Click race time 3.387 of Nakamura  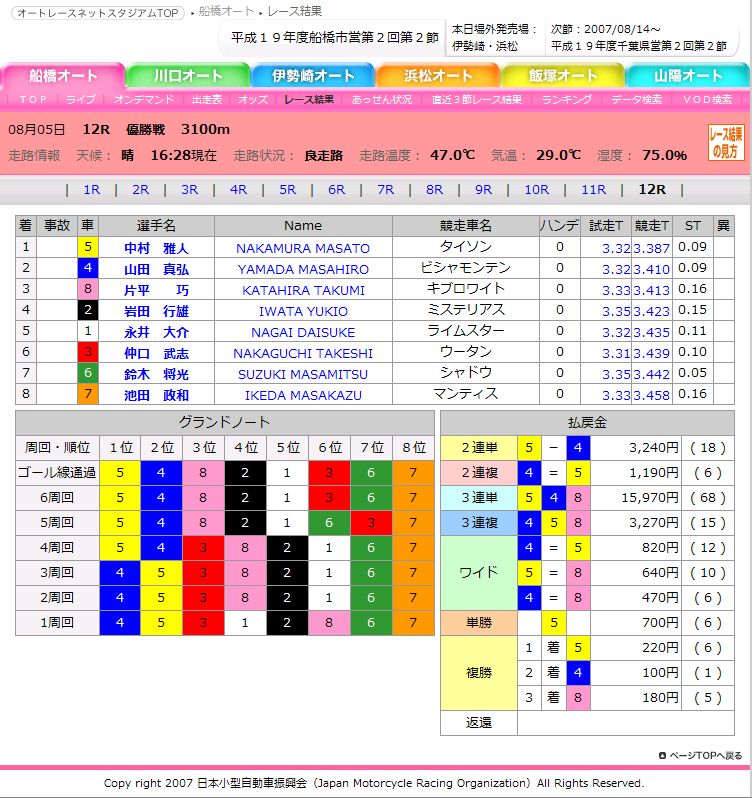point(651,248)
